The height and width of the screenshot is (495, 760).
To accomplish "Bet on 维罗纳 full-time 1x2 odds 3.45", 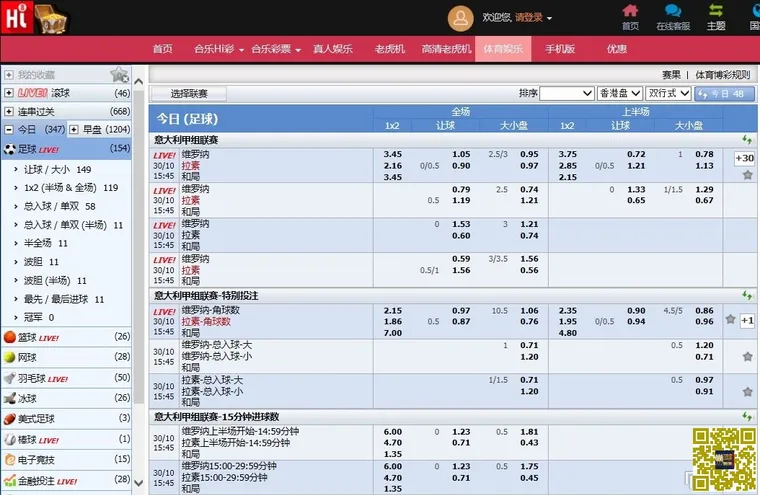I will tap(393, 154).
